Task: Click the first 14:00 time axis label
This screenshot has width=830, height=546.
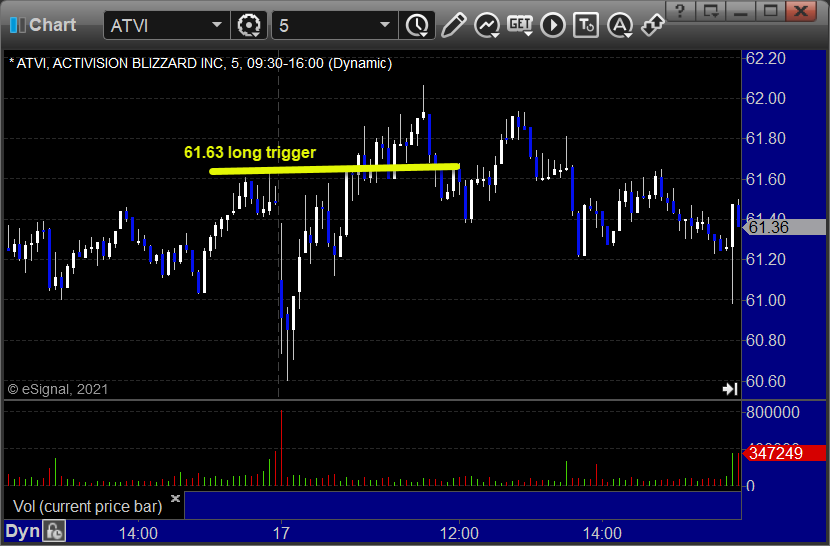Action: coord(138,533)
